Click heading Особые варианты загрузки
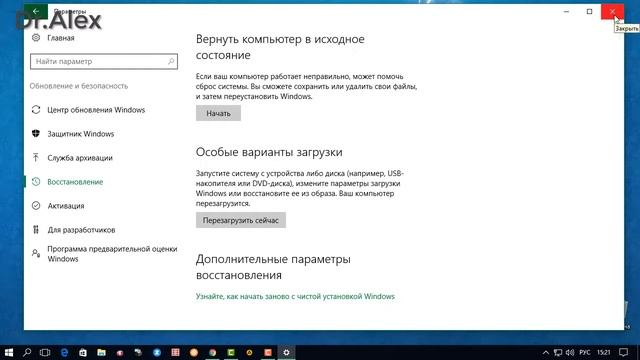Viewport: 640px width, 360px height. 269,152
